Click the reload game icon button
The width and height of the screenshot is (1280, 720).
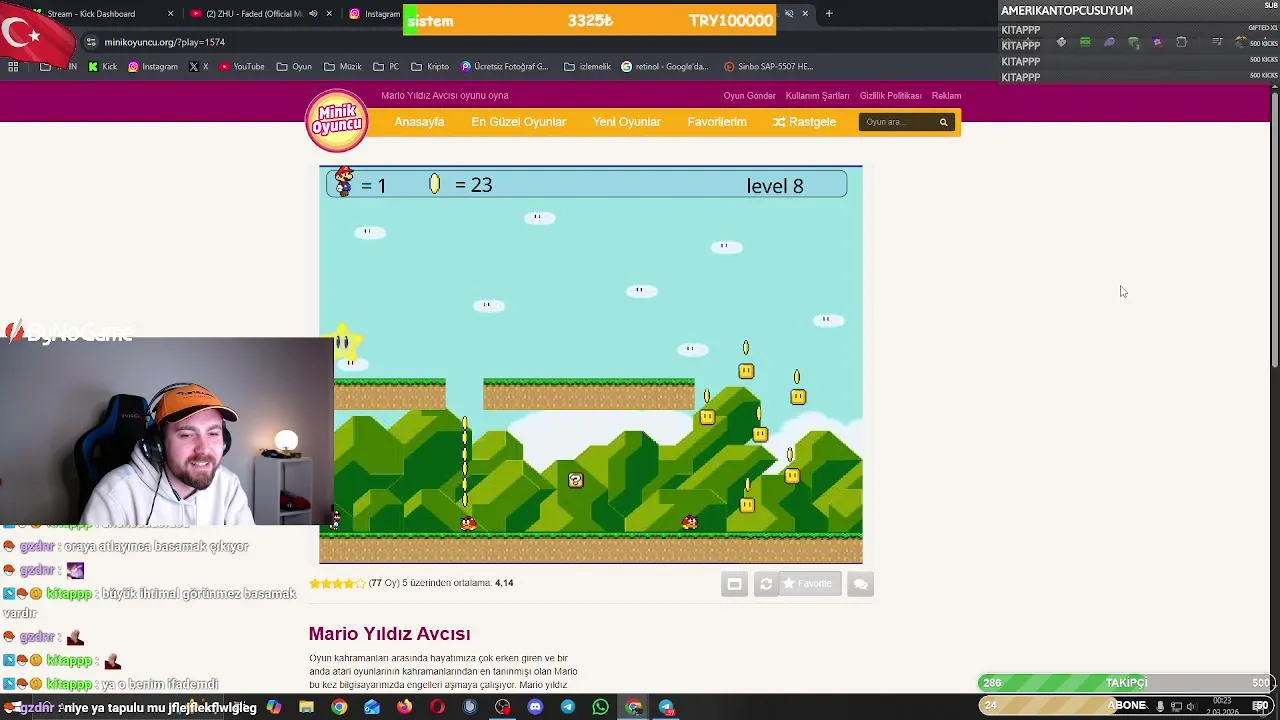tap(766, 584)
